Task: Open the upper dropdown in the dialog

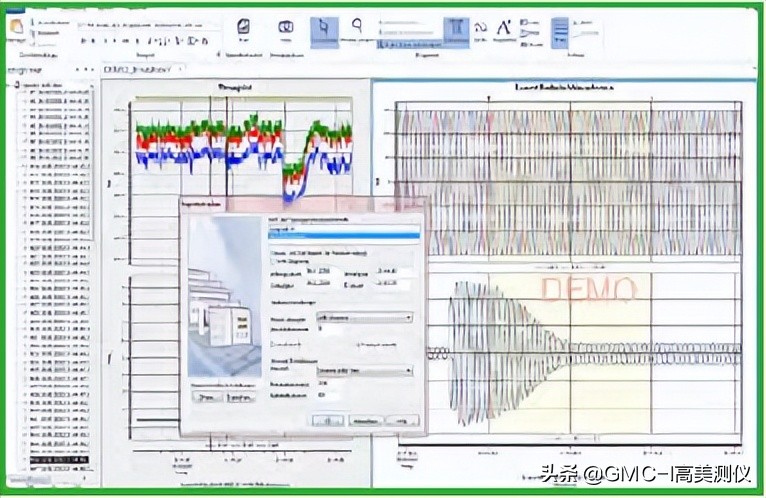Action: coord(364,318)
